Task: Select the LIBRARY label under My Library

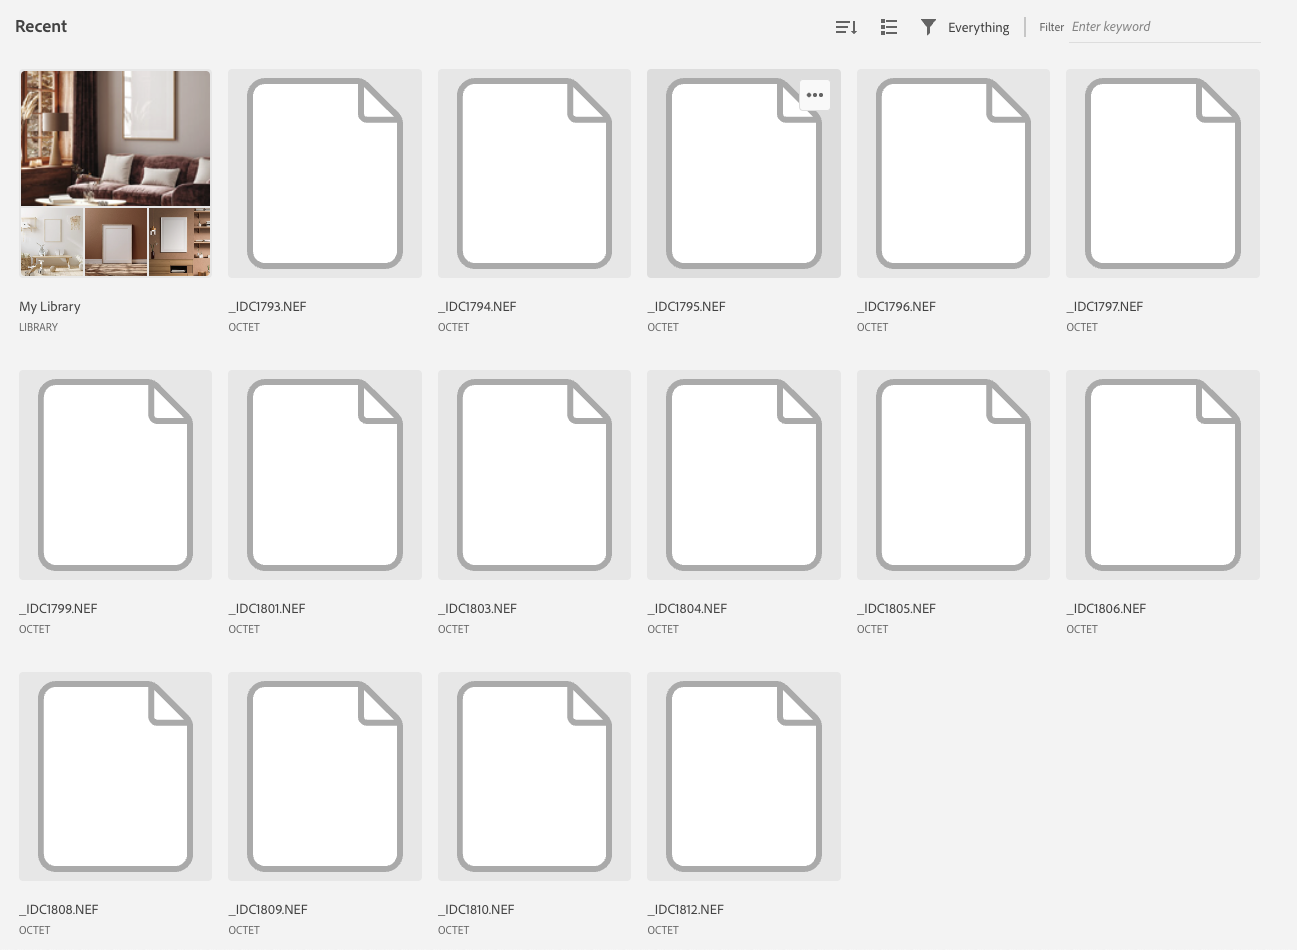Action: point(38,327)
